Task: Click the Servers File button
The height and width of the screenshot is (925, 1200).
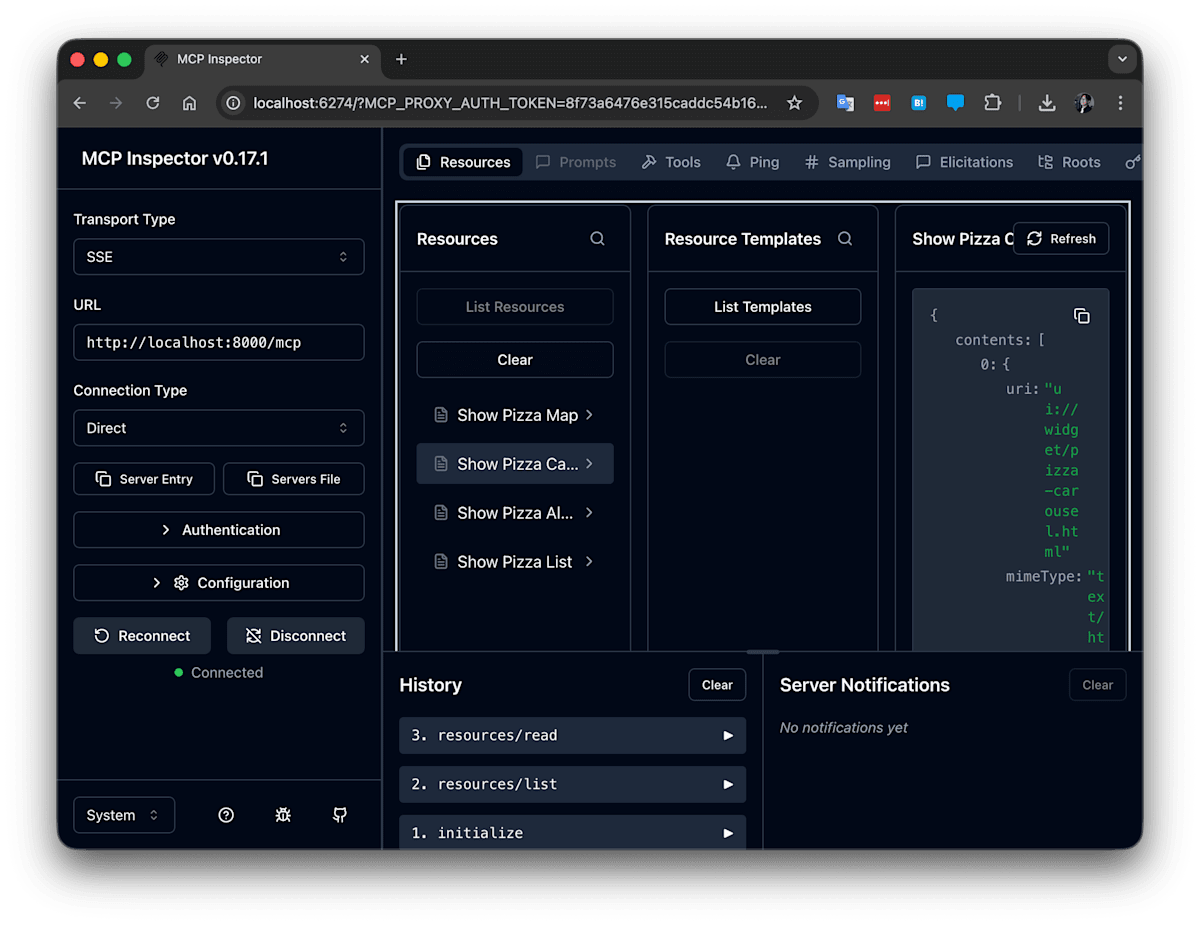Action: point(294,479)
